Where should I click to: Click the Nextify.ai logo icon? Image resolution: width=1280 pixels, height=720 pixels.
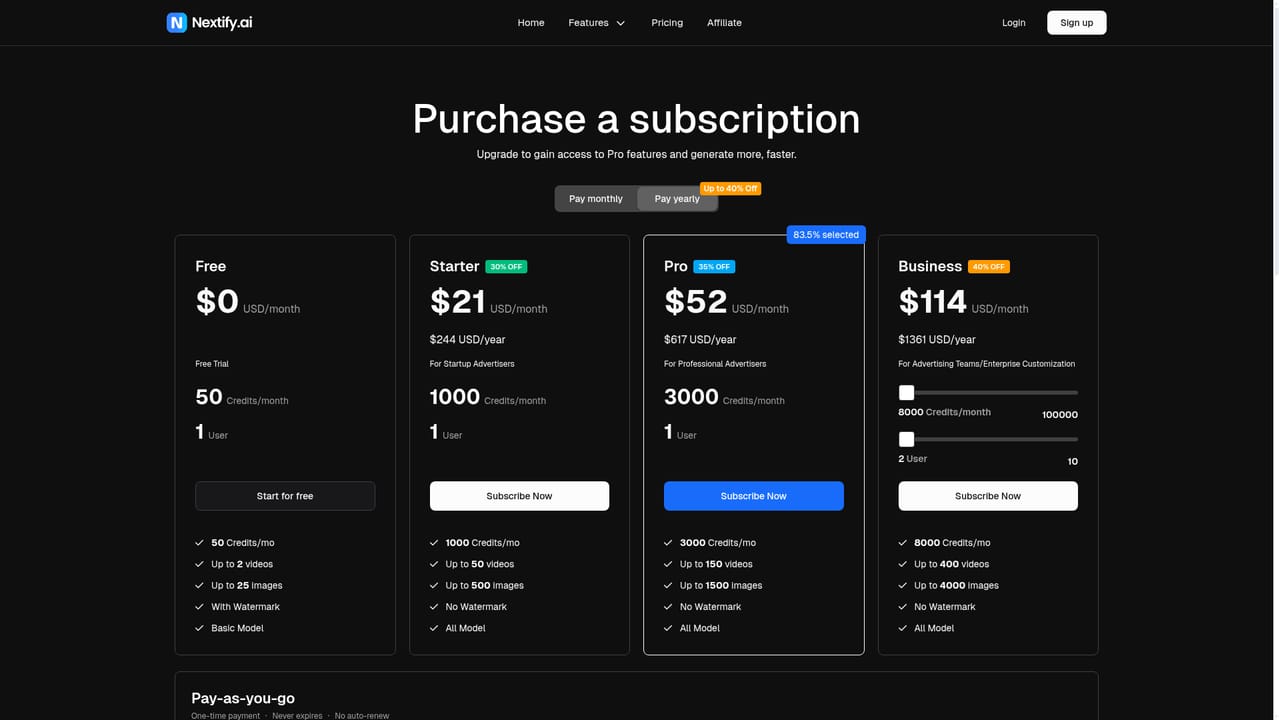[x=177, y=22]
